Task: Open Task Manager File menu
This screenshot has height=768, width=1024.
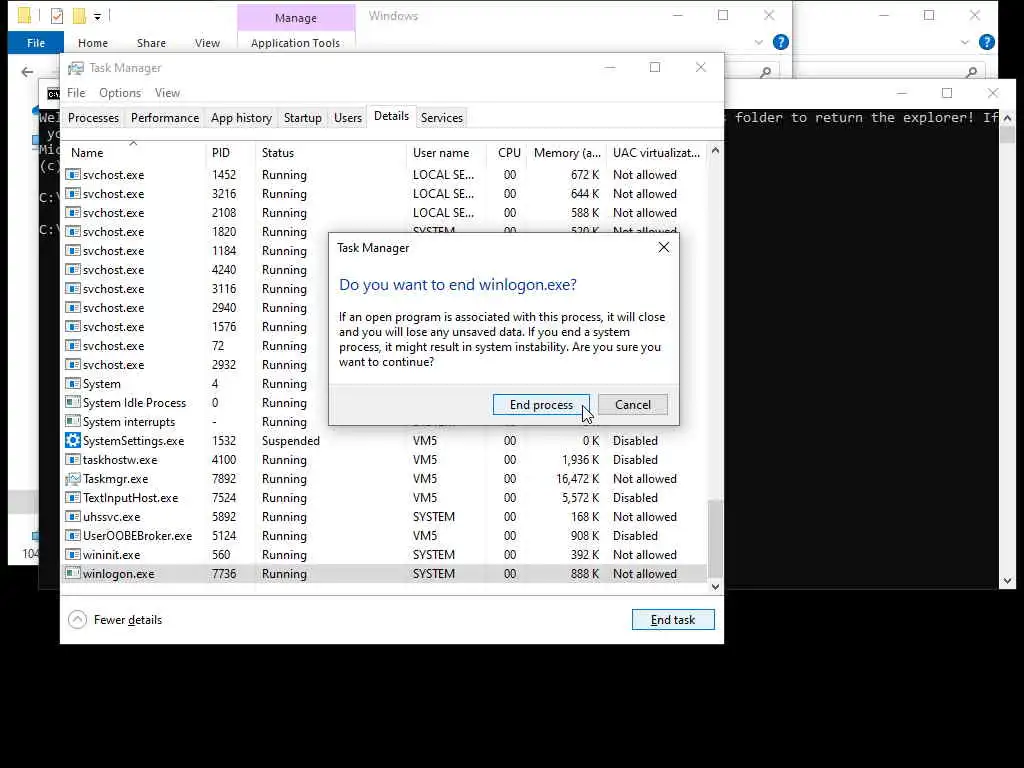Action: click(76, 93)
